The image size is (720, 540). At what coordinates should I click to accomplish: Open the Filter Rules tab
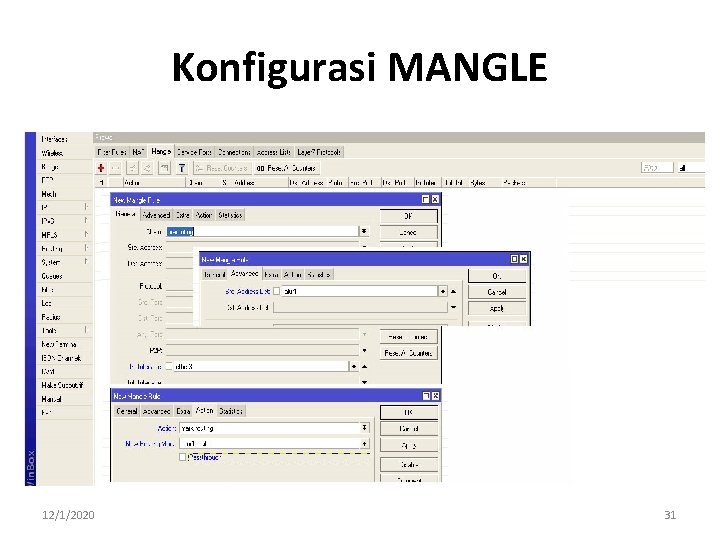(x=112, y=152)
